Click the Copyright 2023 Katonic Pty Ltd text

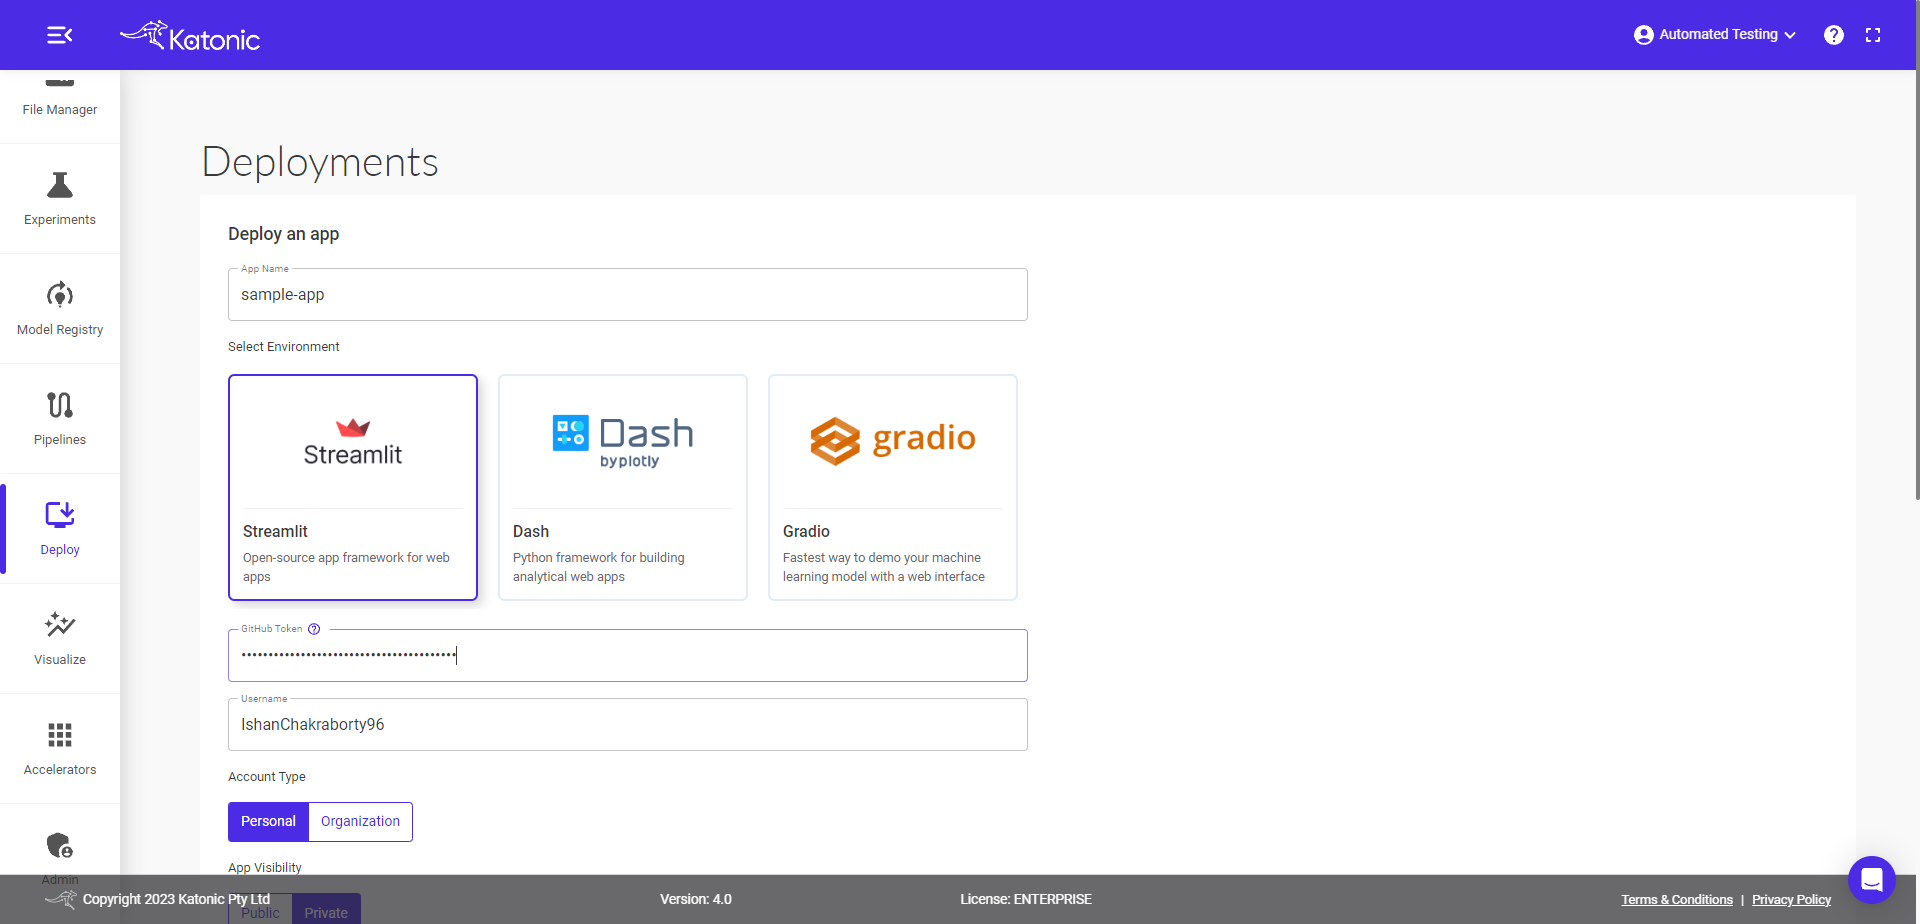(176, 899)
